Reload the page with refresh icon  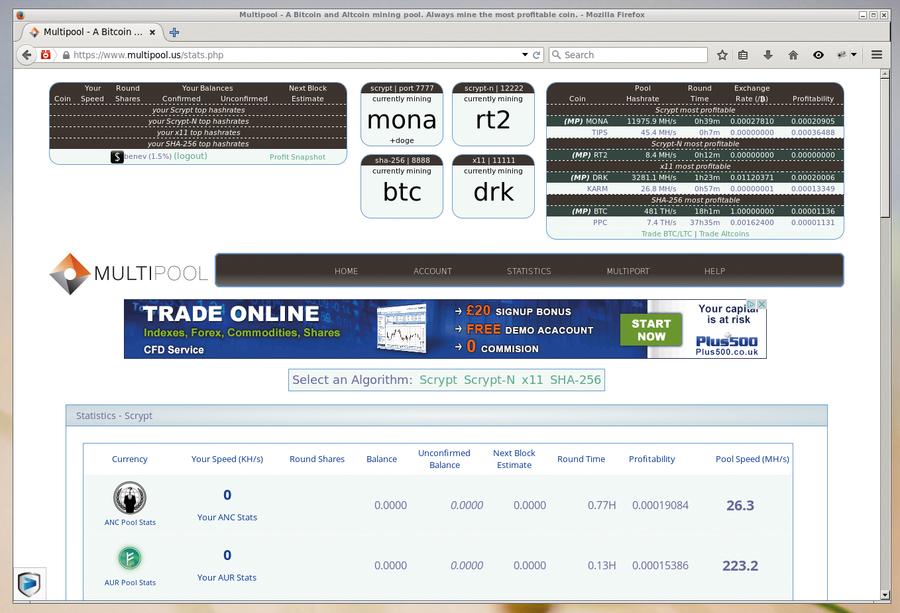point(537,55)
